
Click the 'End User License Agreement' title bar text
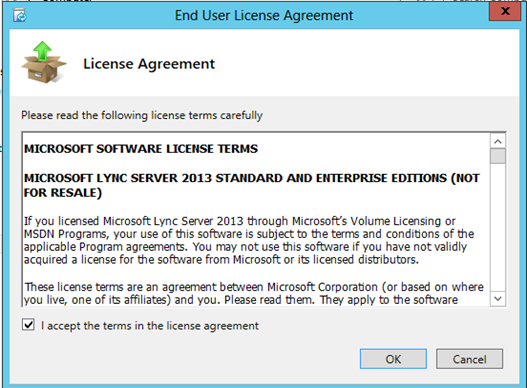[264, 15]
